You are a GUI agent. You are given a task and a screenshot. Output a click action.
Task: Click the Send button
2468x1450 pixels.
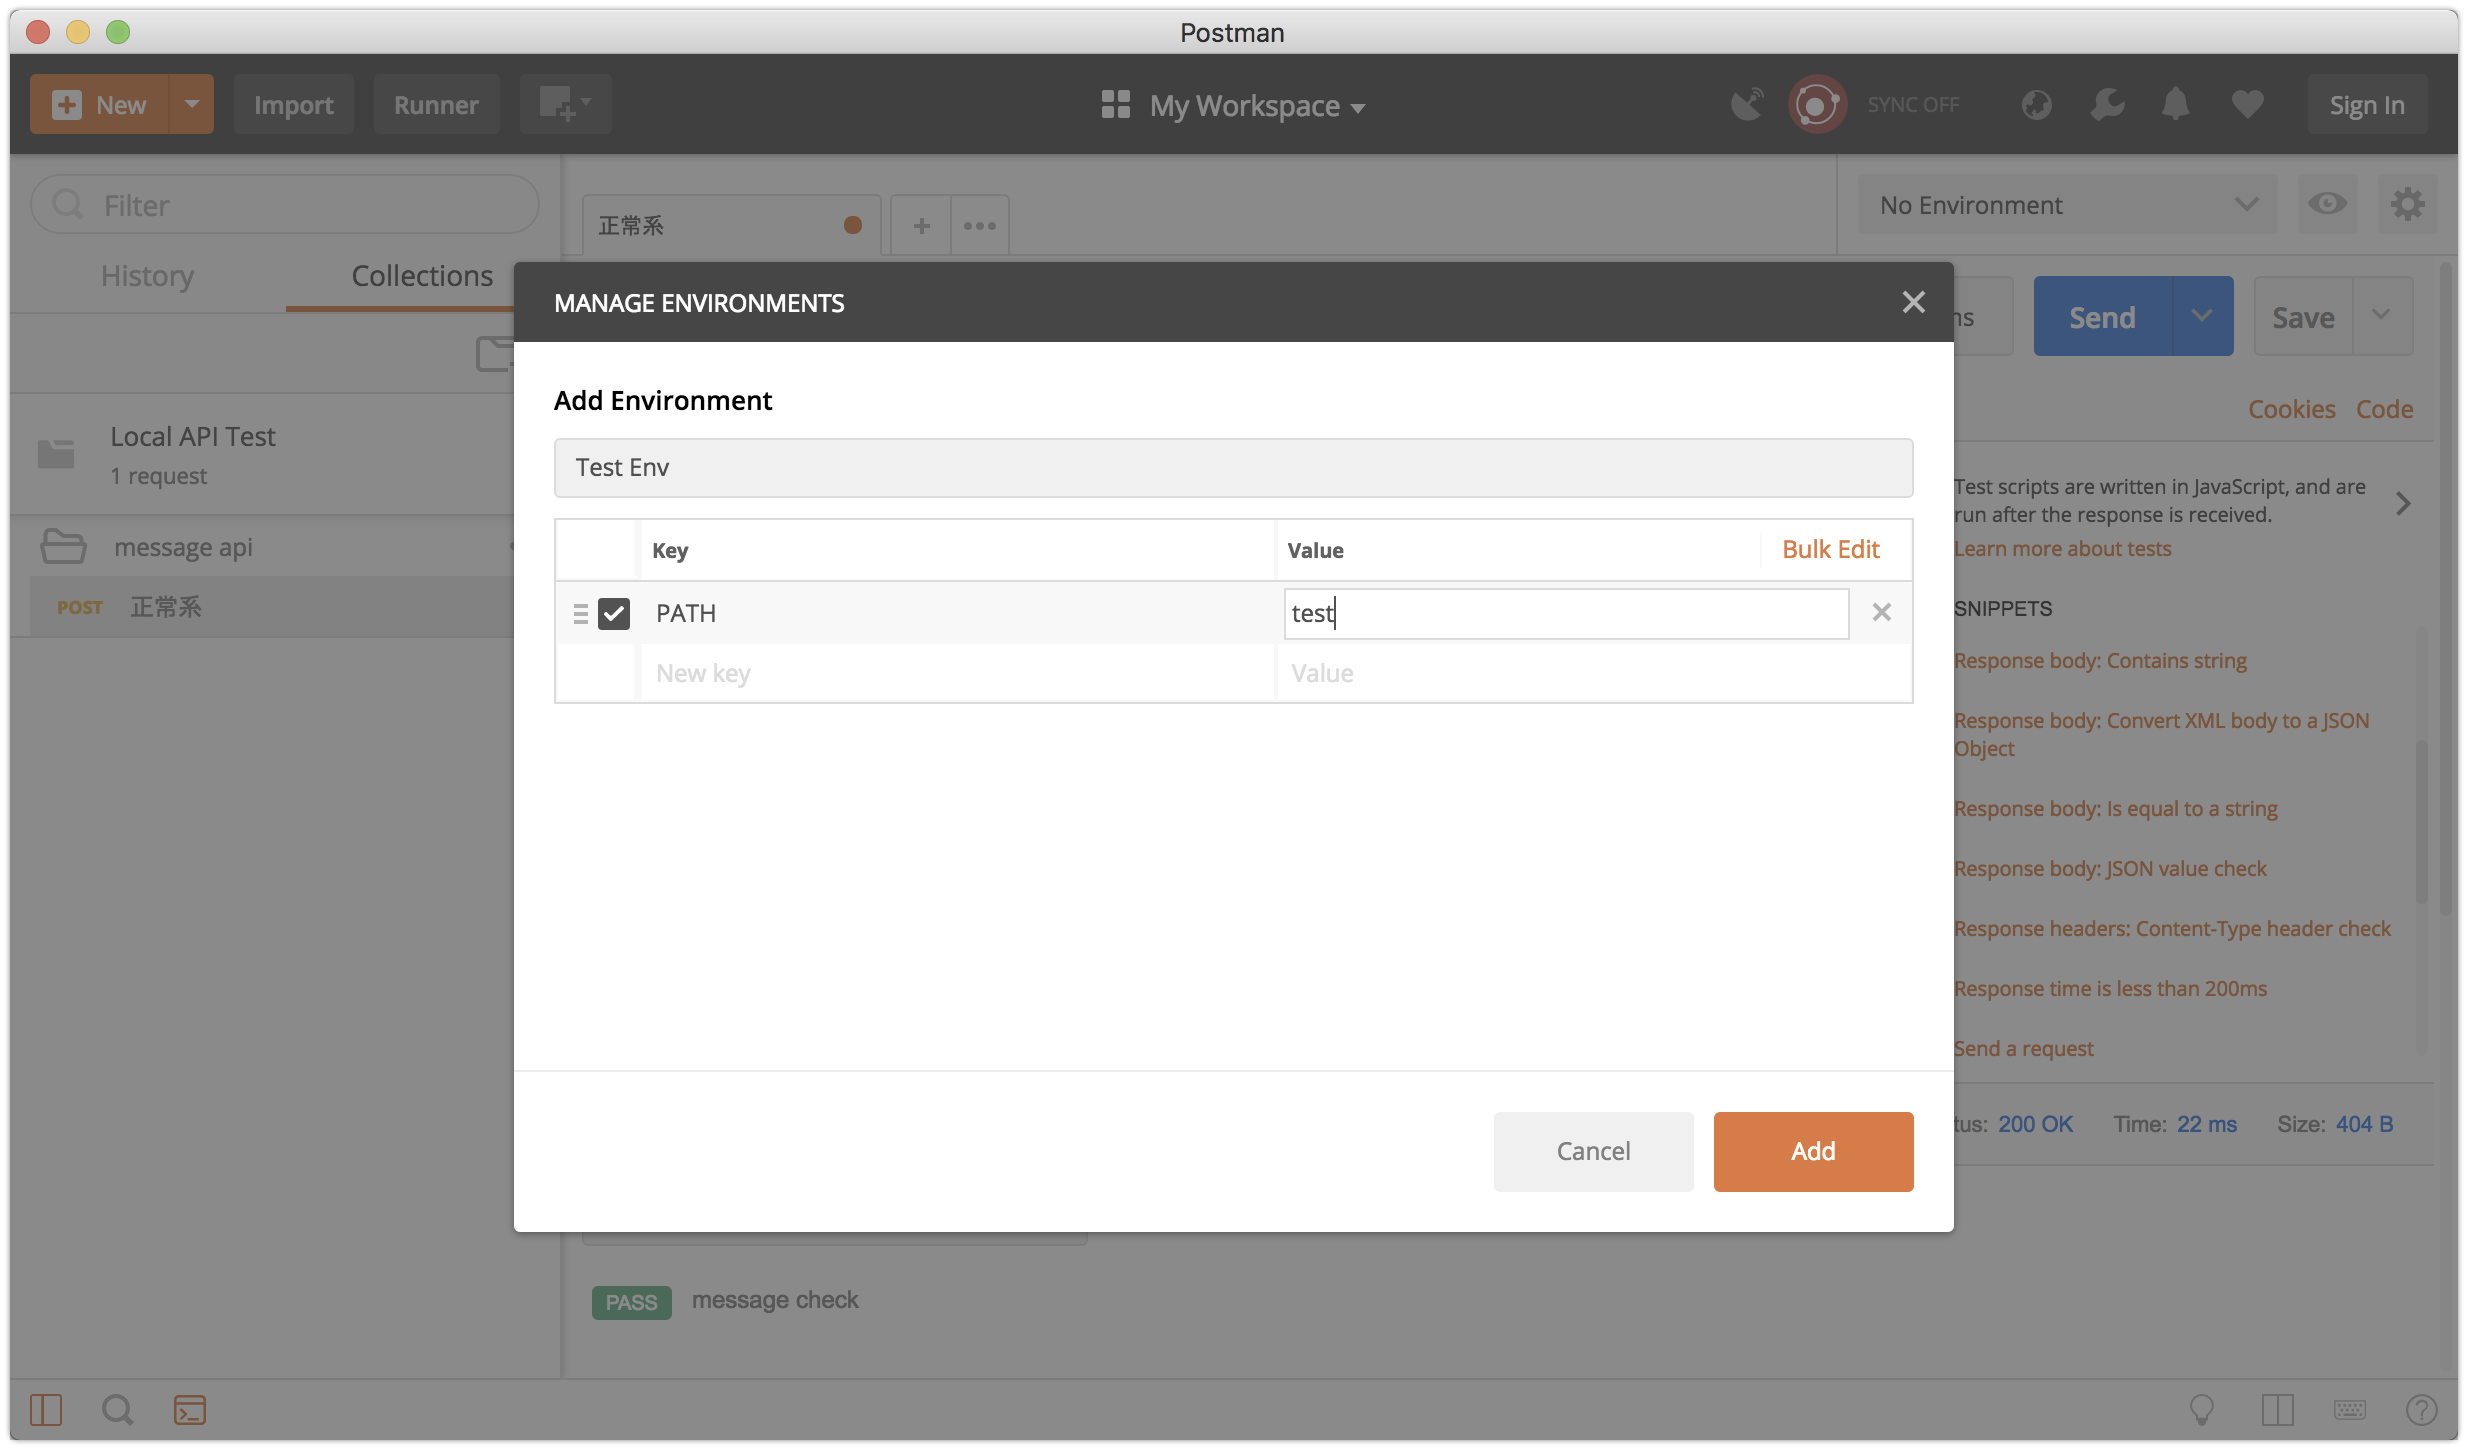pos(2102,317)
